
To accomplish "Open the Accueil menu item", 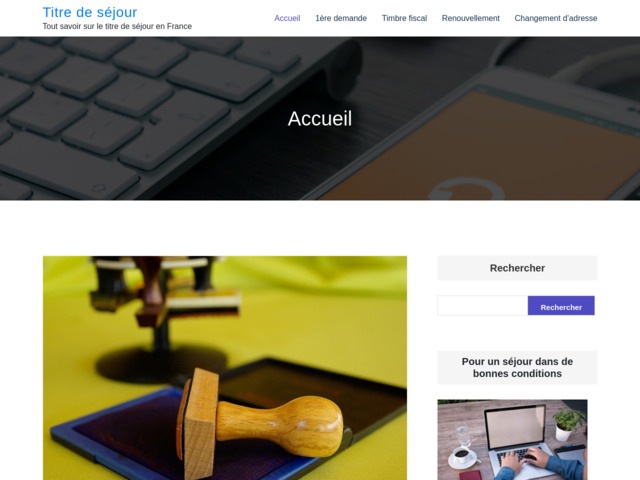I will point(287,18).
